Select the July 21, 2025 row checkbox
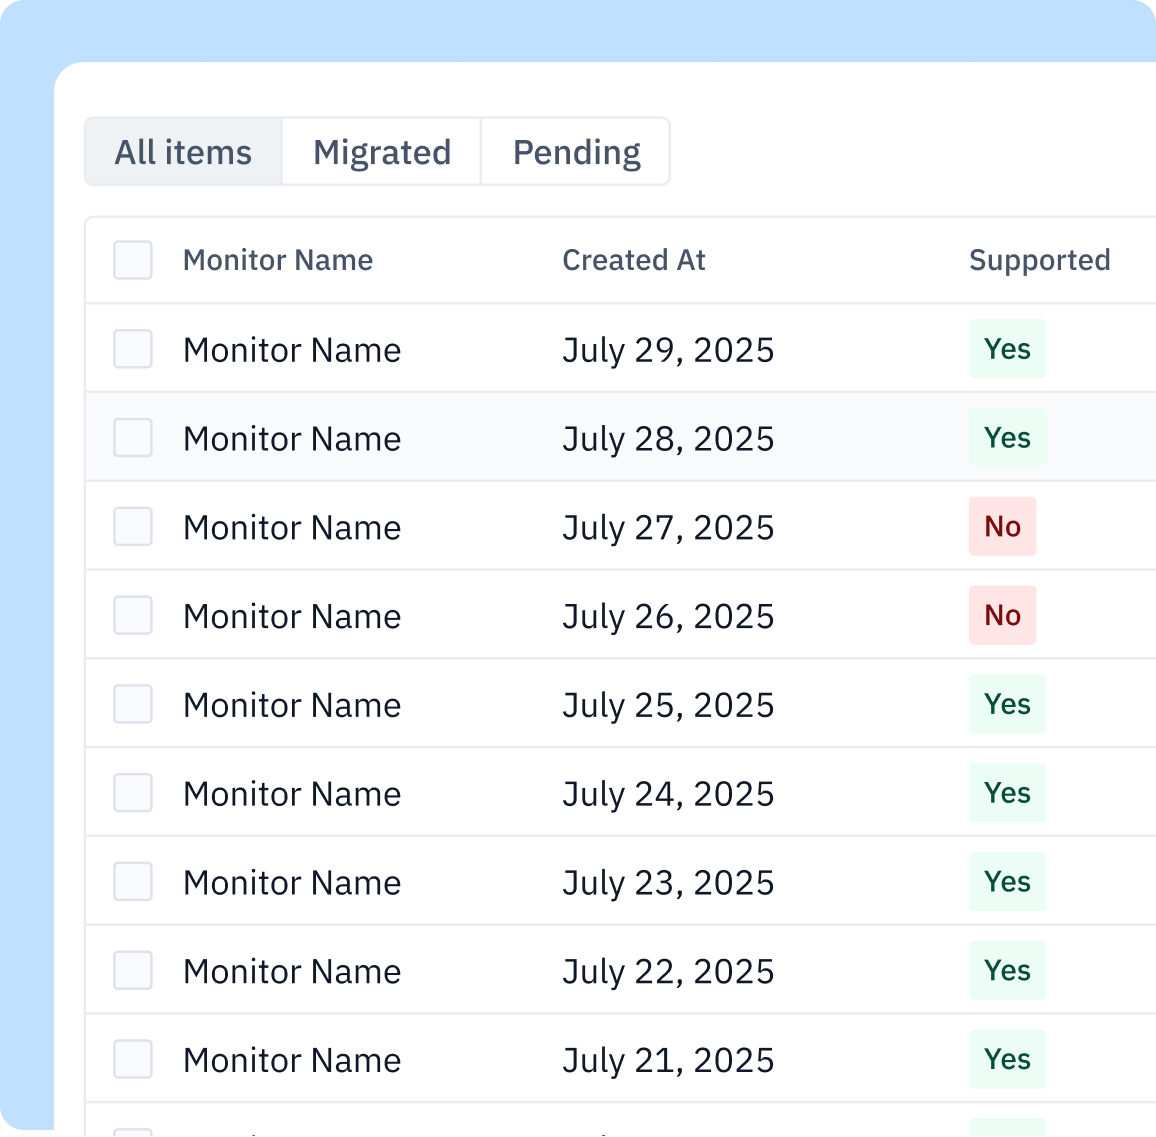This screenshot has height=1137, width=1156. click(x=132, y=1059)
